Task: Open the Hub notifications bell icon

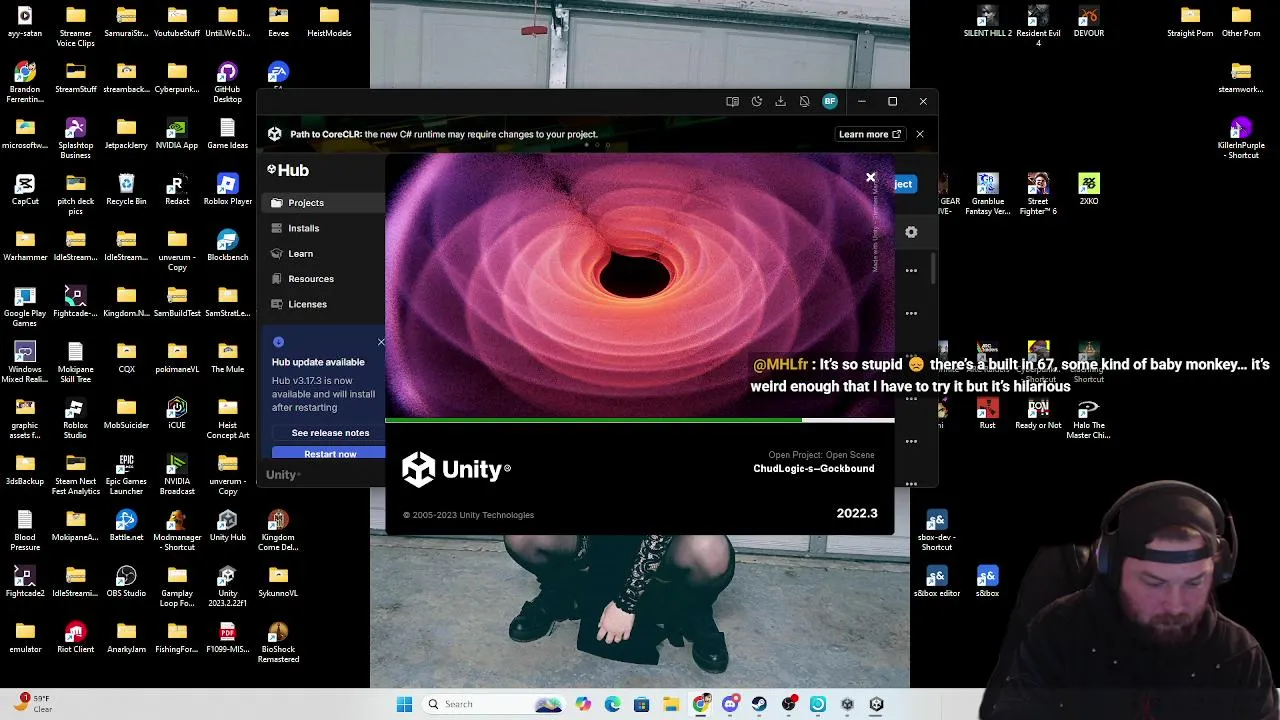Action: click(804, 101)
